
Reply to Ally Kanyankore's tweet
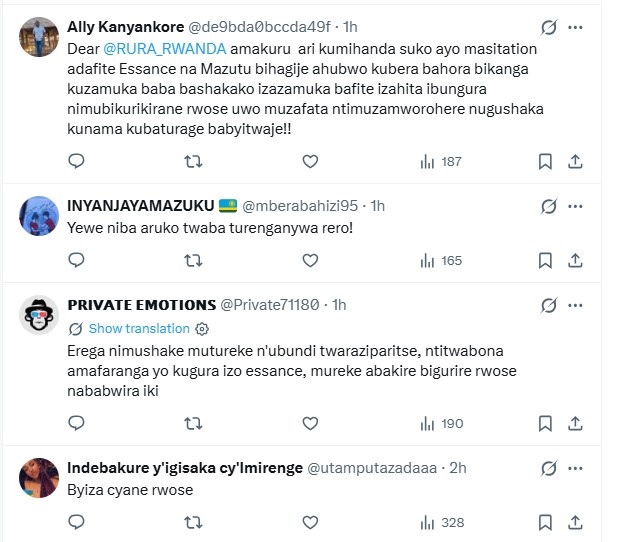76,161
